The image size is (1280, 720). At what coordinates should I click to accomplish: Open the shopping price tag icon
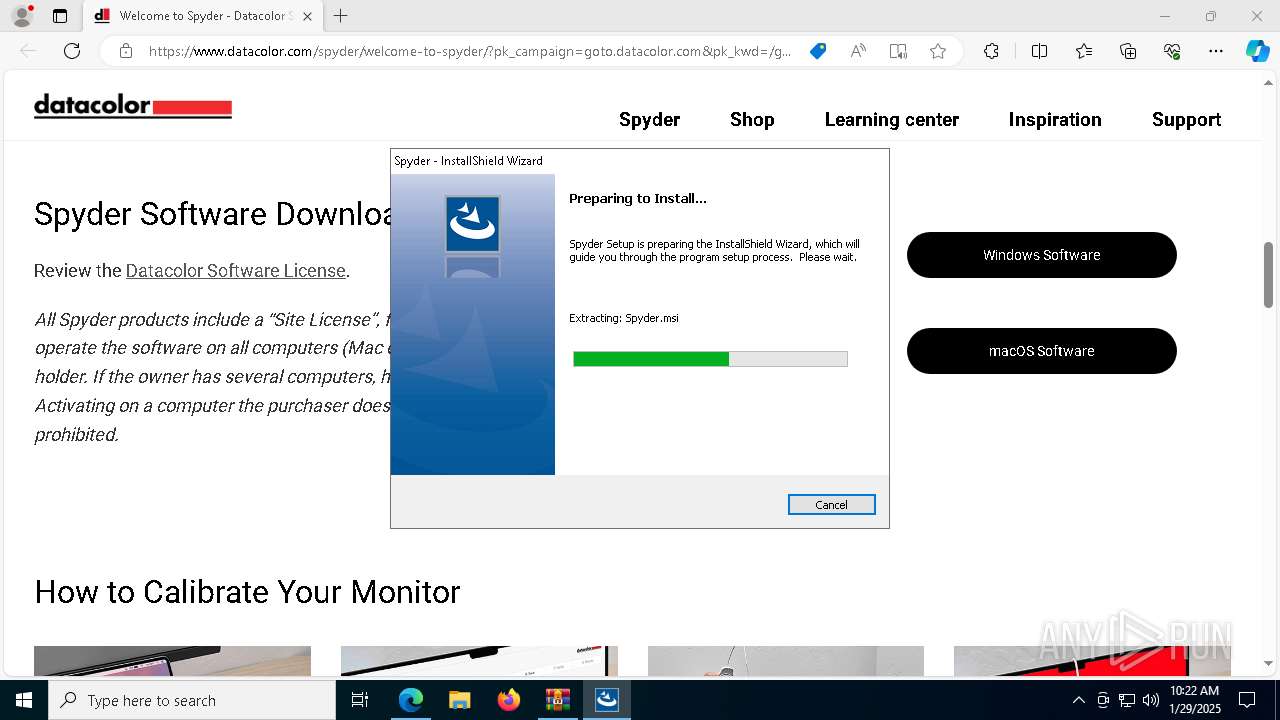click(818, 51)
